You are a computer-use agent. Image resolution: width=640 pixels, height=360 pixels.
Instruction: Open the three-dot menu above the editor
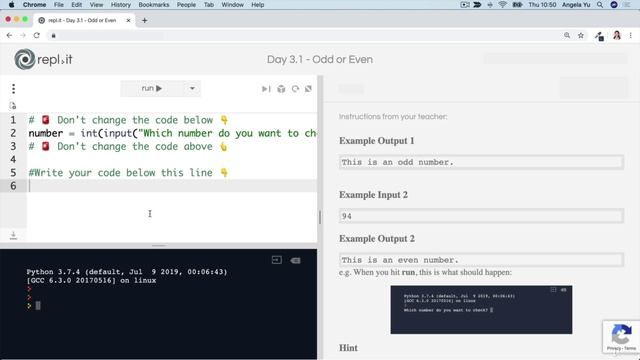pos(13,89)
